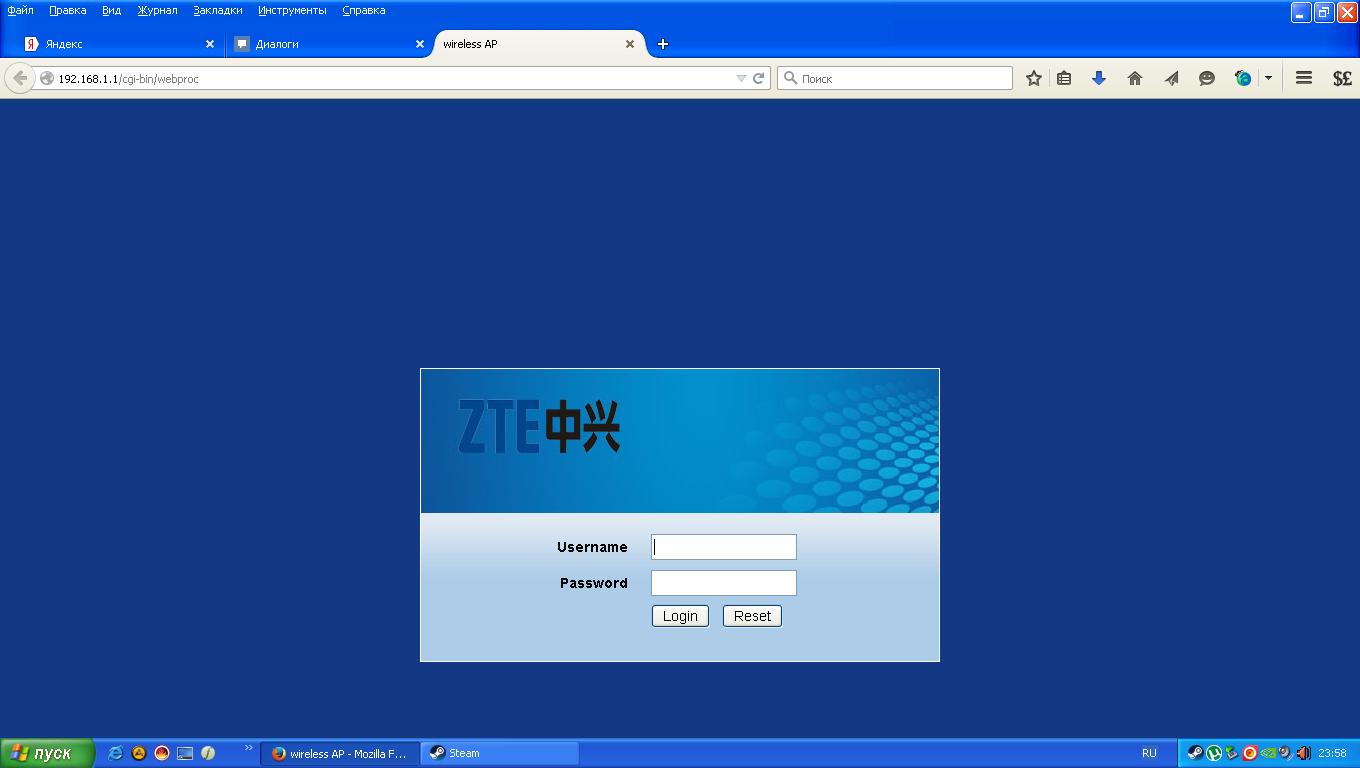Click the bookmark star icon
This screenshot has width=1360, height=768.
click(1034, 78)
